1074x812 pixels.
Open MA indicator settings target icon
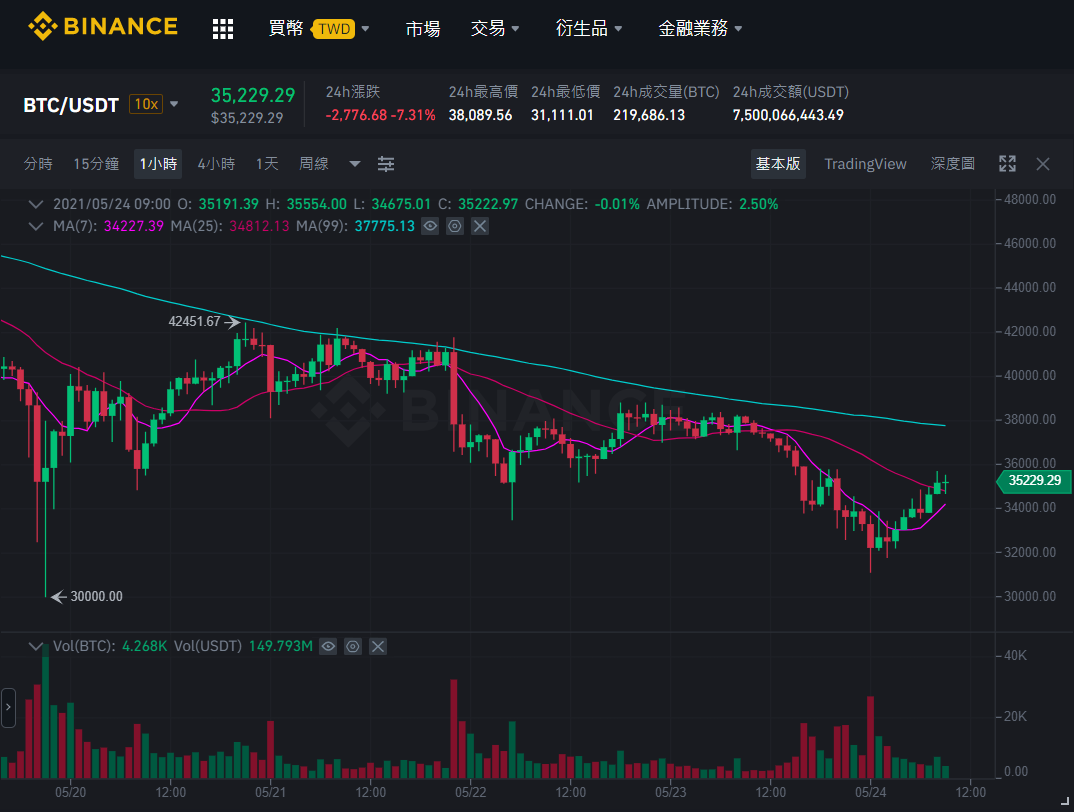[455, 226]
